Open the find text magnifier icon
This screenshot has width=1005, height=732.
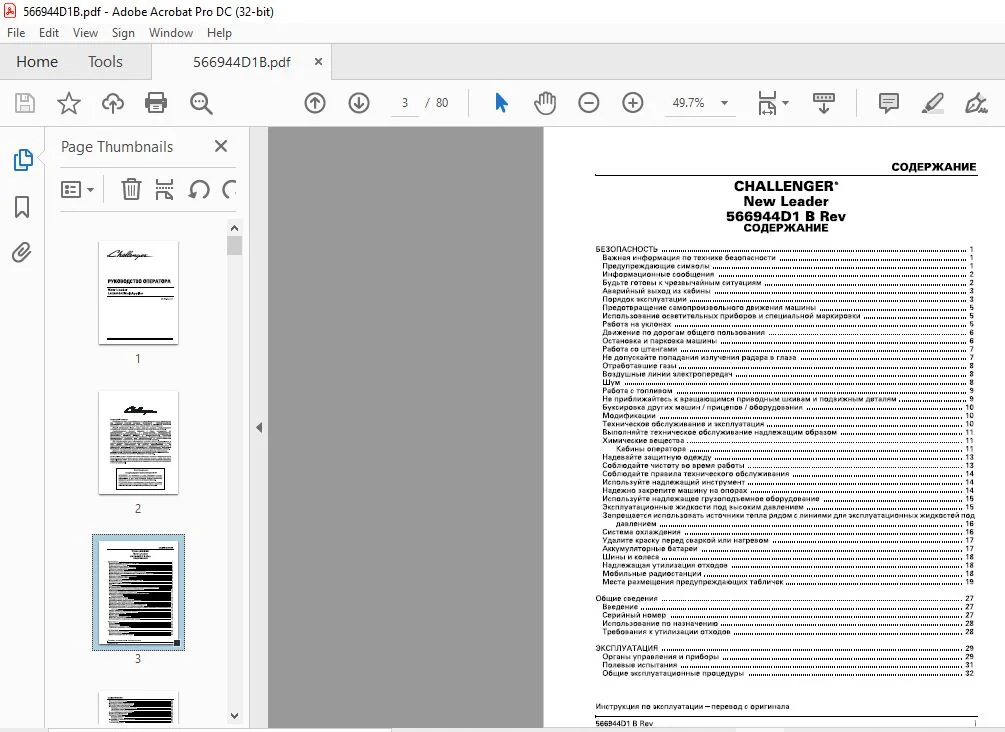click(201, 103)
